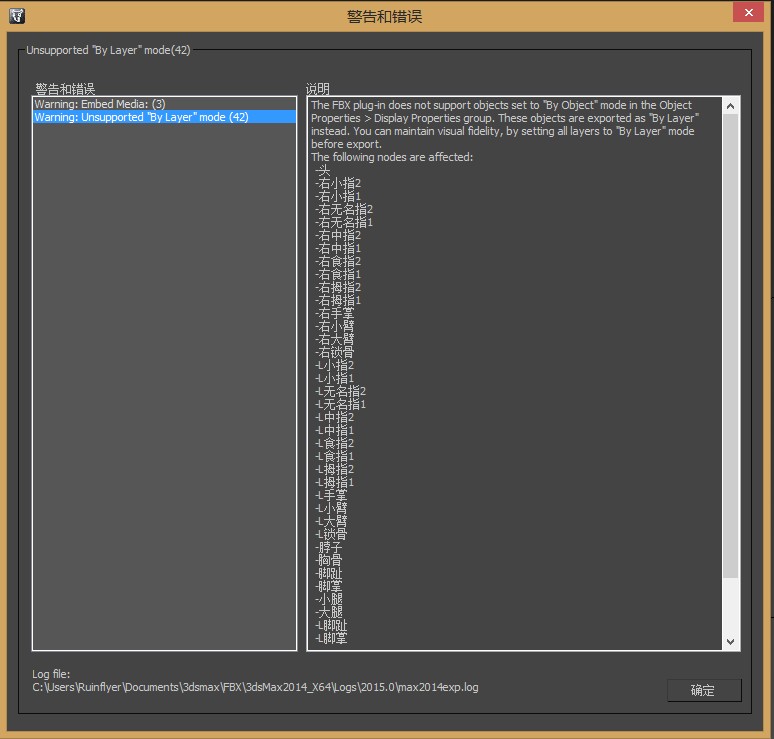Viewport: 774px width, 739px height.
Task: Click the node entry -L小指2
Action: tap(335, 365)
